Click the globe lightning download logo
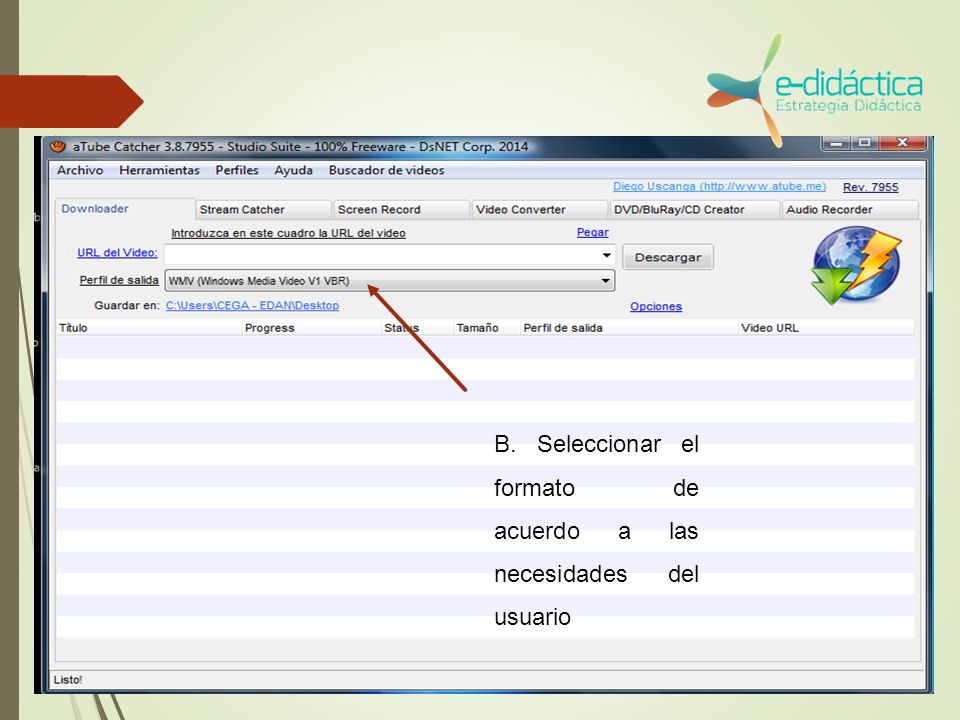This screenshot has height=720, width=960. [x=856, y=265]
